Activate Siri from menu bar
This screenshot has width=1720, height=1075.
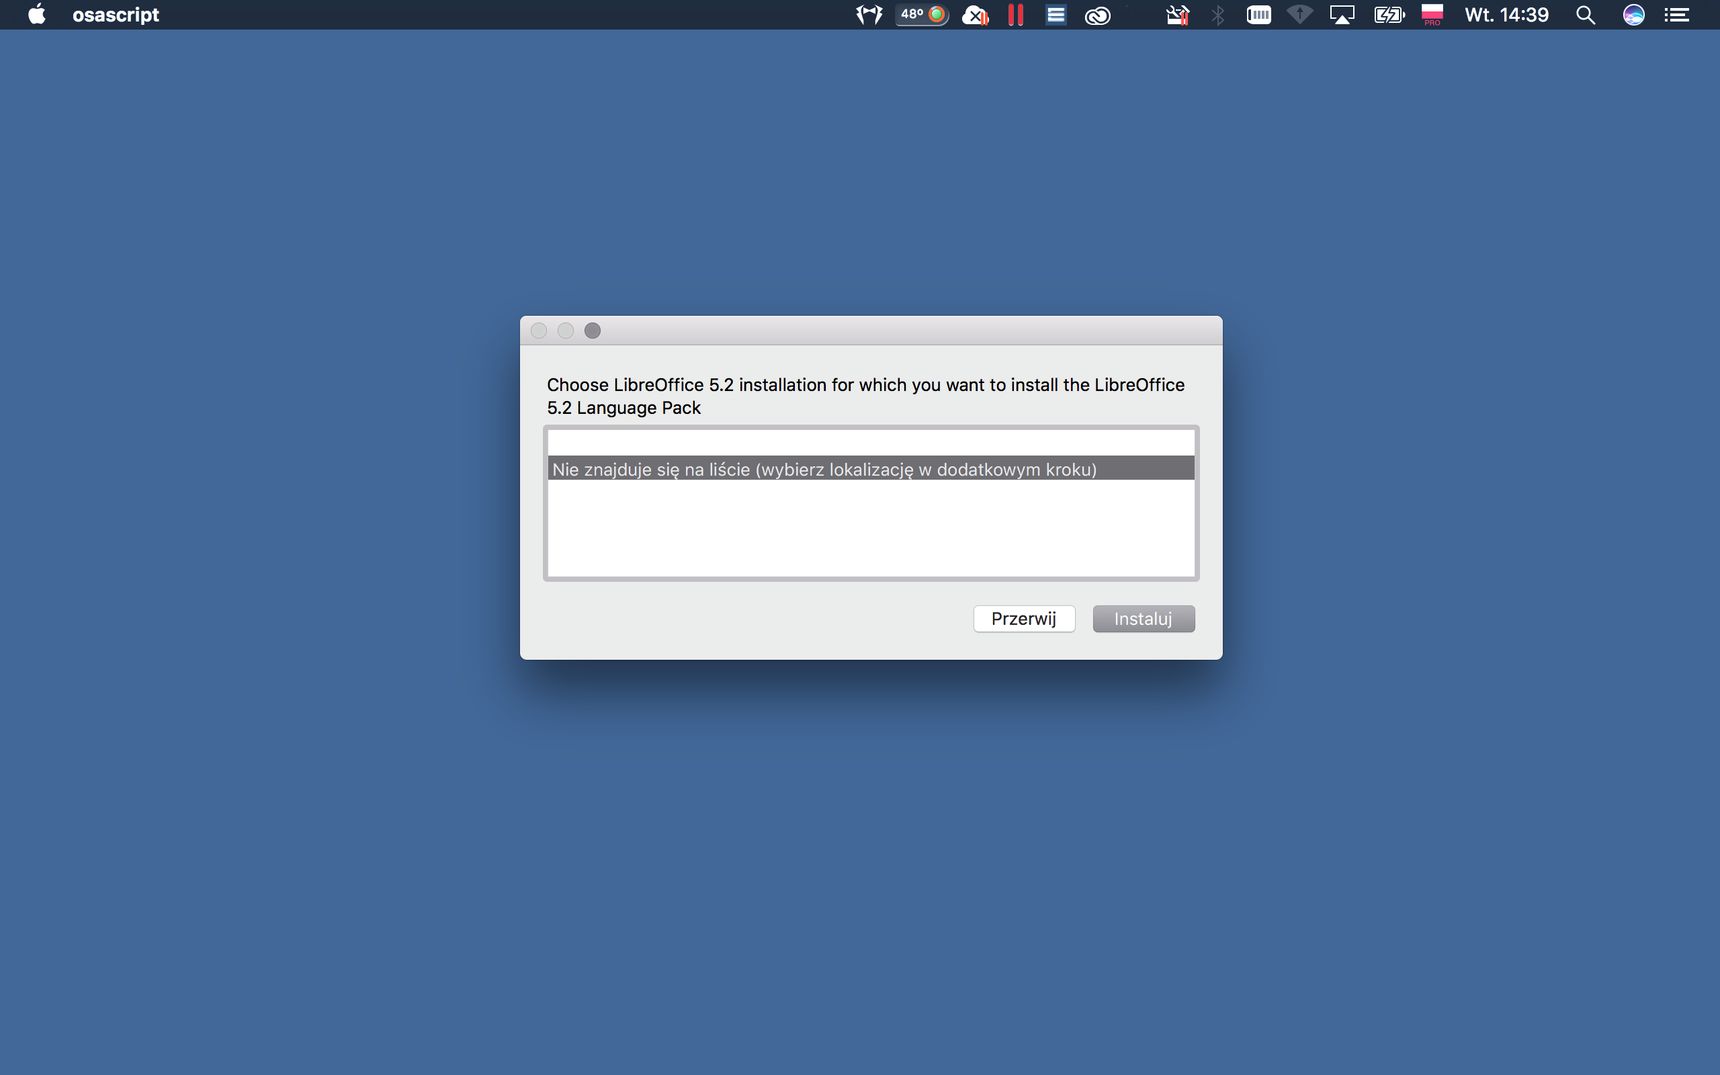point(1634,14)
